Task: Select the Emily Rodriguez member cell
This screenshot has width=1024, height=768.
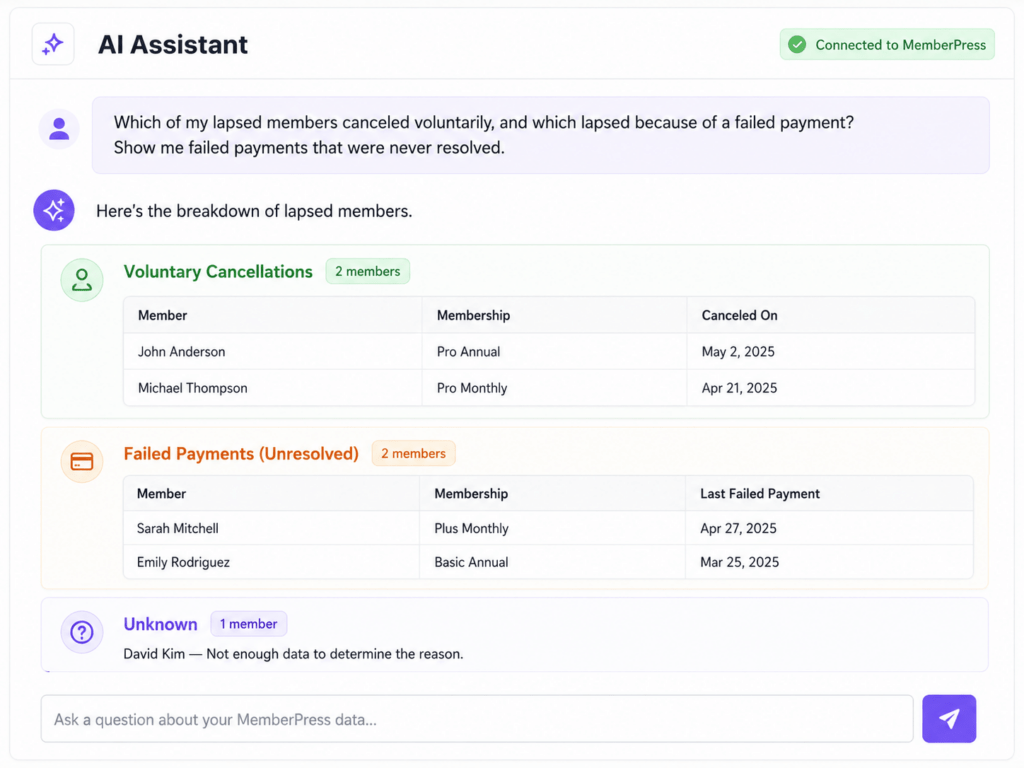Action: [x=271, y=562]
